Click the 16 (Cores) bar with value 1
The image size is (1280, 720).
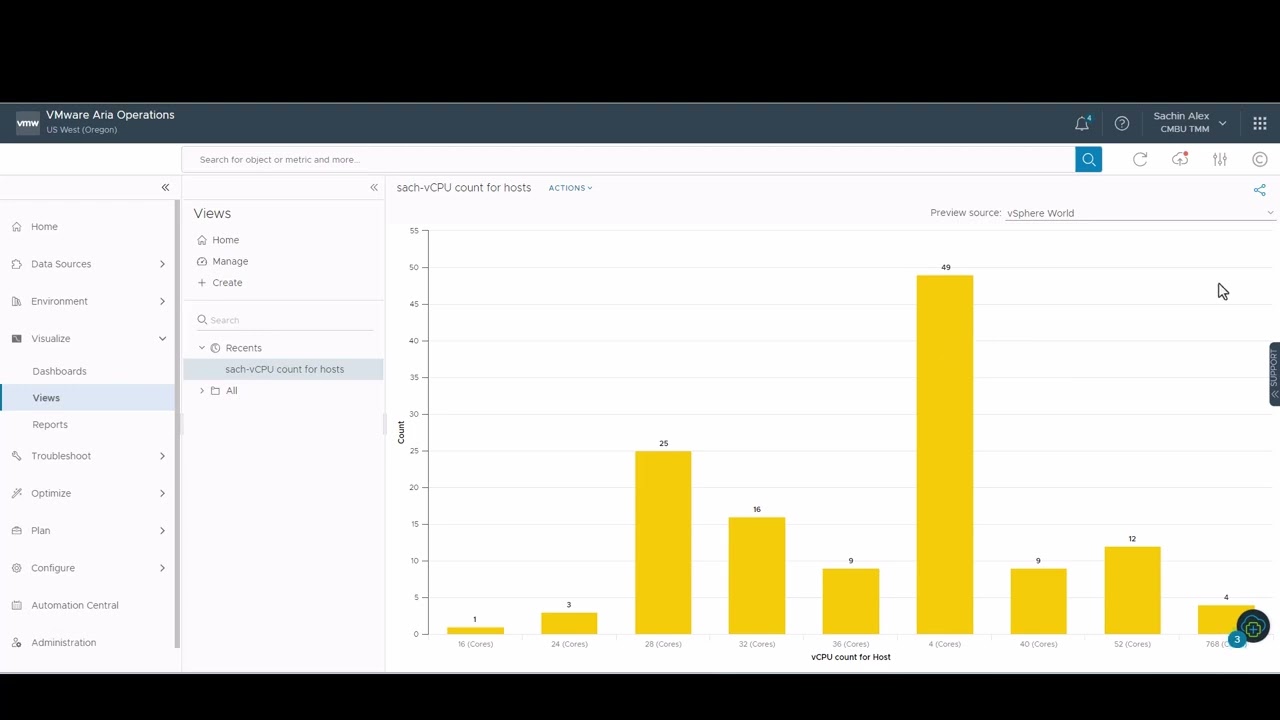click(475, 630)
